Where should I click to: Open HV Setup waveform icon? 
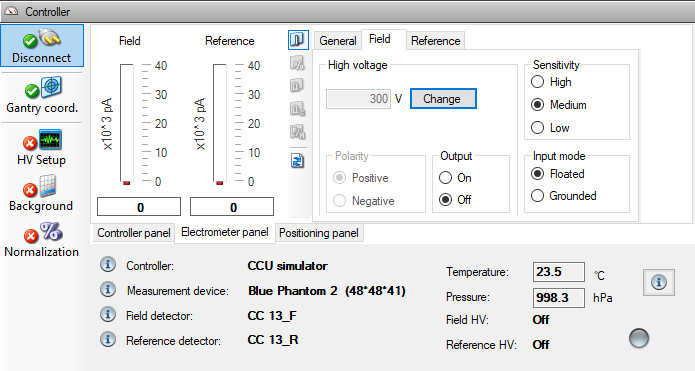point(50,140)
